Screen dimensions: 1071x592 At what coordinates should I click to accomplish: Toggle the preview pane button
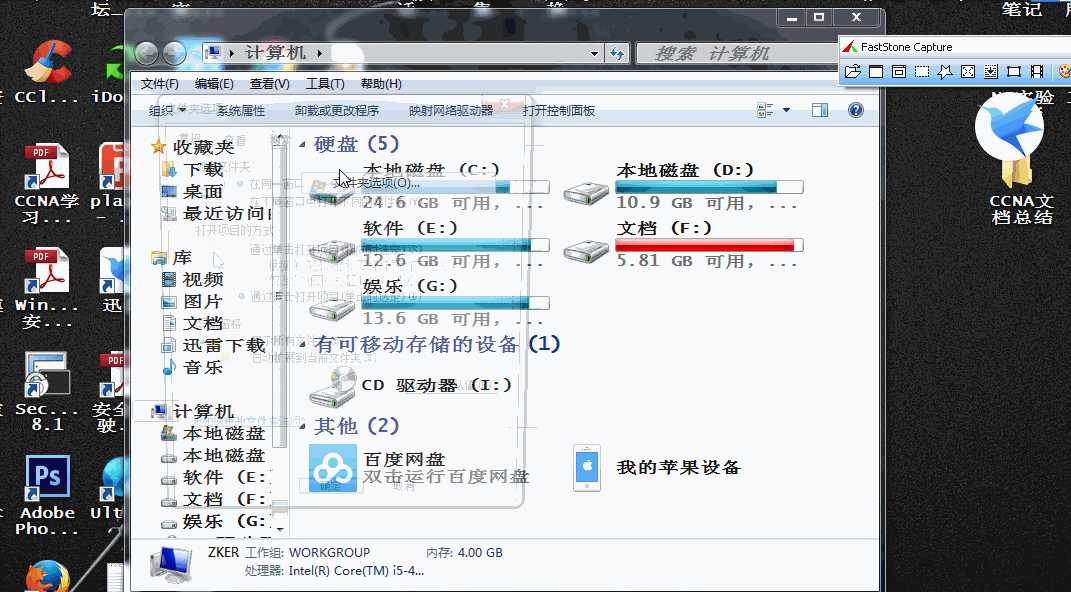click(820, 110)
